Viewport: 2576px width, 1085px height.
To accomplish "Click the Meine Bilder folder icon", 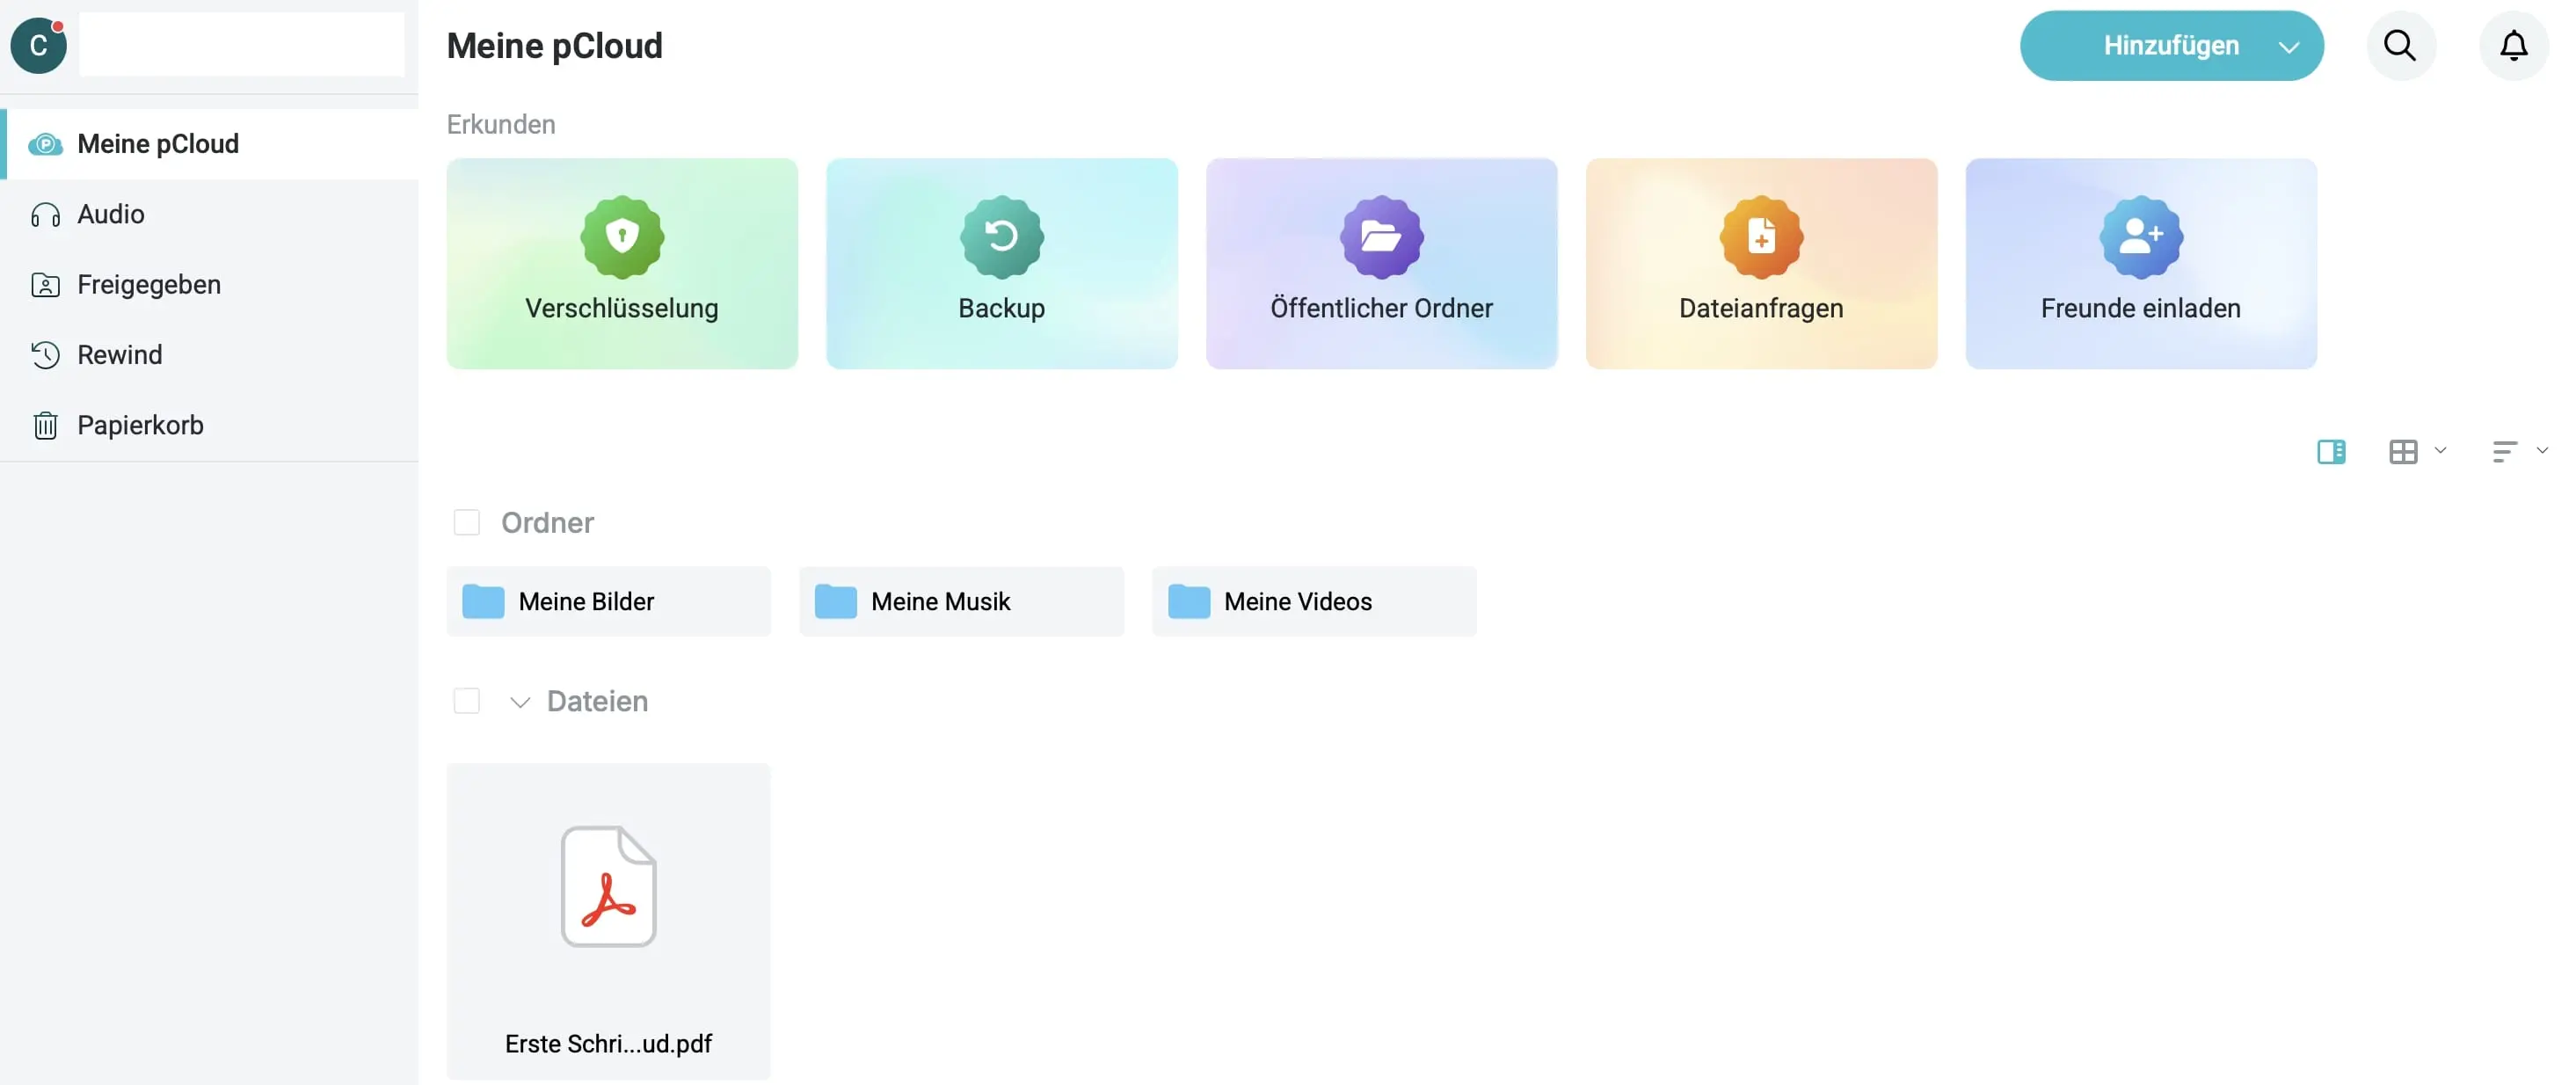I will coord(483,601).
